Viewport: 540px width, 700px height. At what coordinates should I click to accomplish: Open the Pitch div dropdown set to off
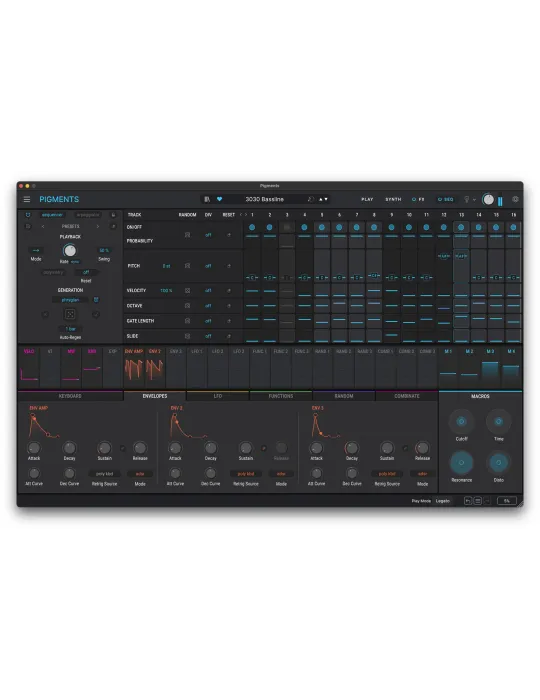point(208,266)
